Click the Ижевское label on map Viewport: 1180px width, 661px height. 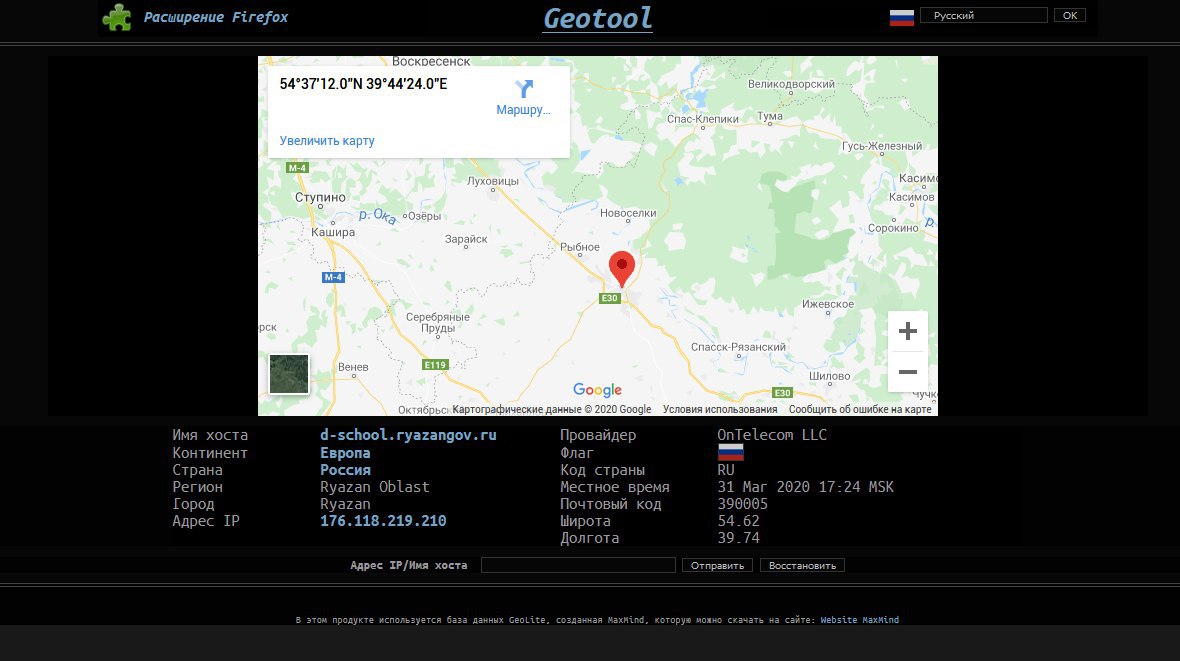[x=828, y=304]
